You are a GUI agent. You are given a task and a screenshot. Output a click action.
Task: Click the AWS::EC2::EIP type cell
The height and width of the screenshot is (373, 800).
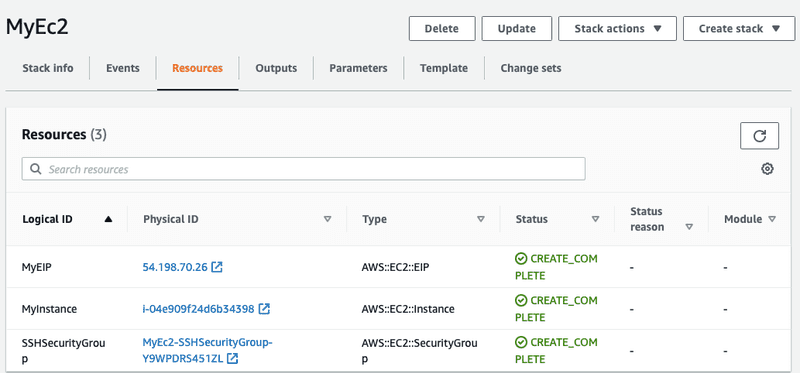click(395, 267)
